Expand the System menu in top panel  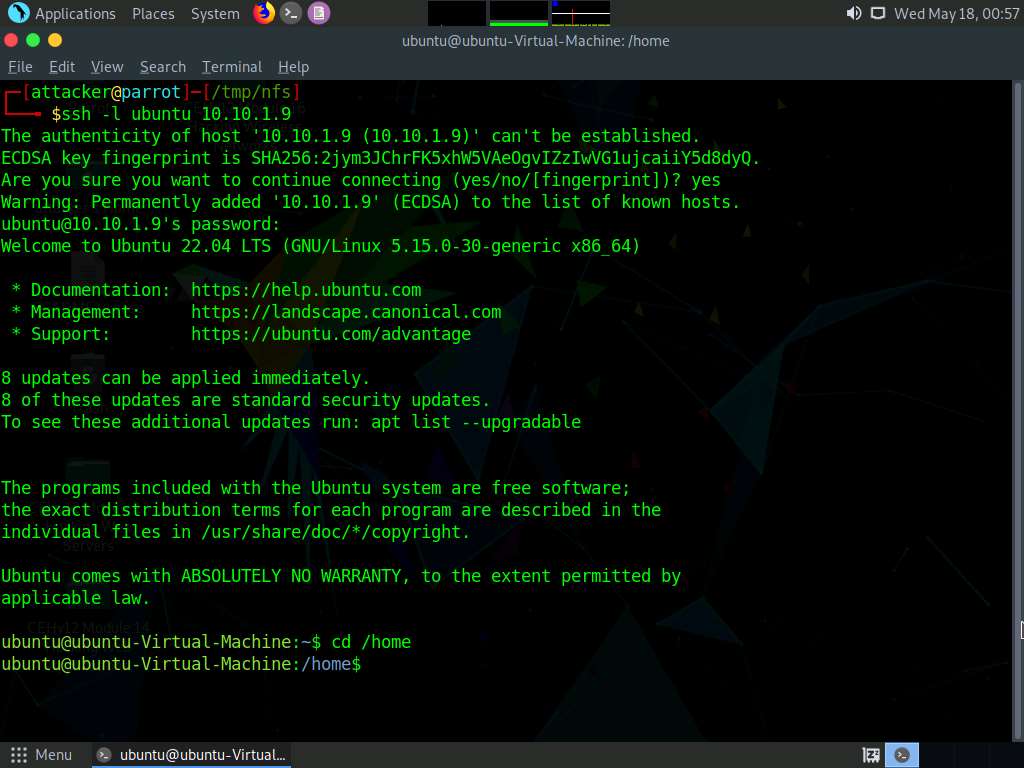click(x=215, y=14)
